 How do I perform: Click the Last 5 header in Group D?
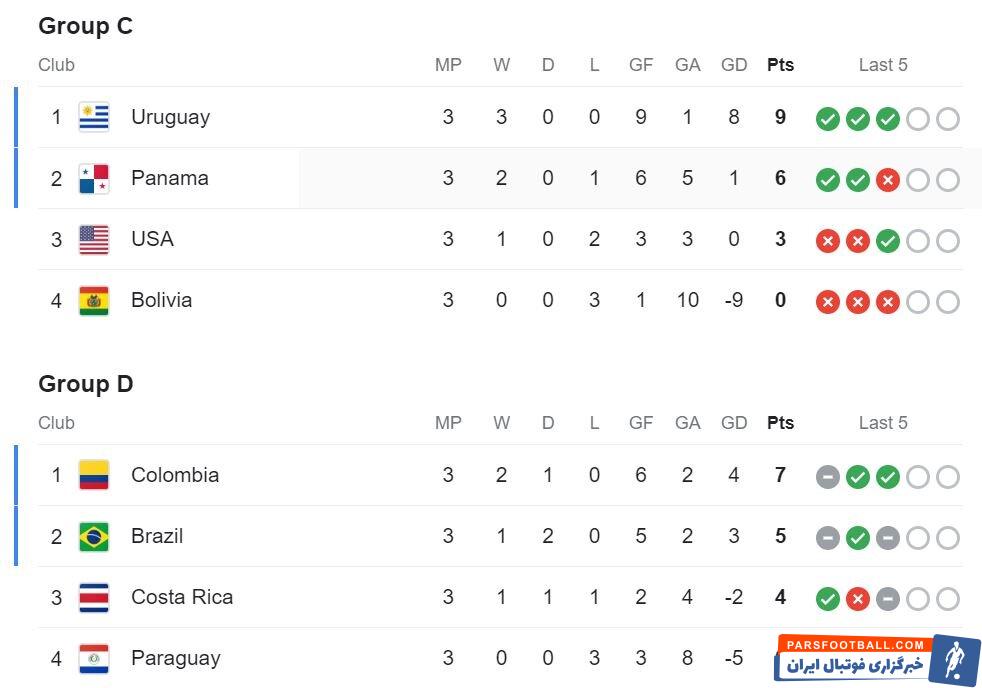tap(883, 423)
